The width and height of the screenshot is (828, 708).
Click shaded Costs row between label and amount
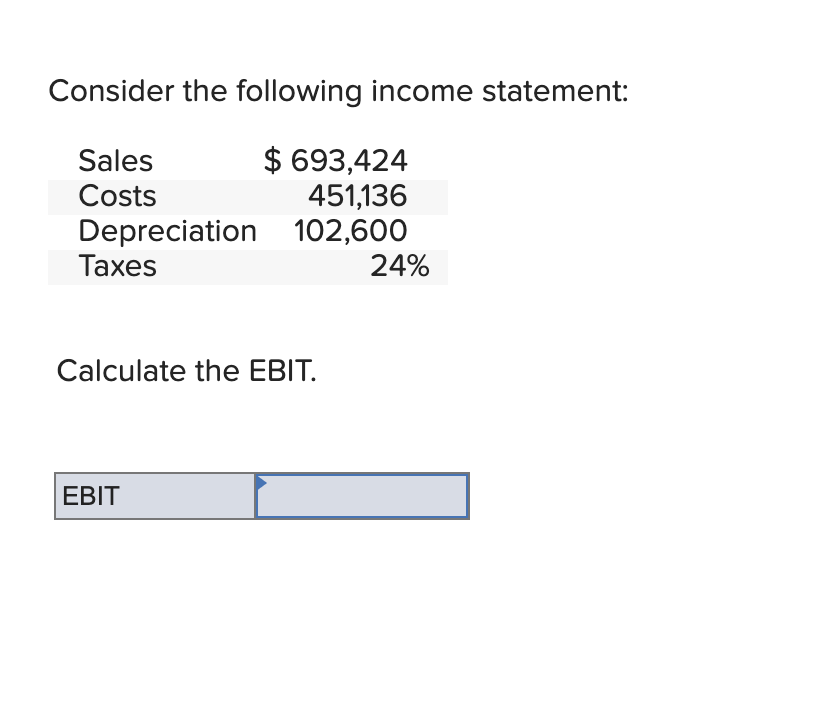[232, 197]
